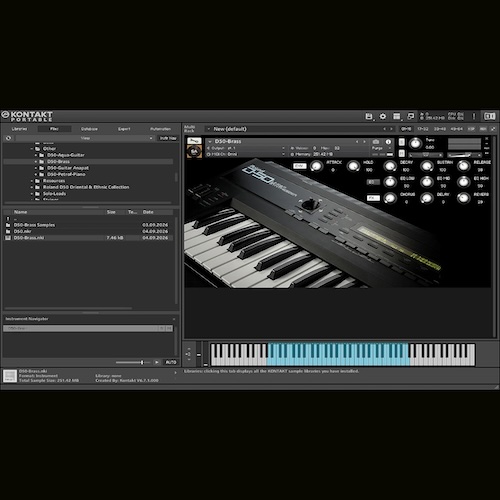Switch to the Automation tab
The height and width of the screenshot is (500, 500).
coord(160,129)
